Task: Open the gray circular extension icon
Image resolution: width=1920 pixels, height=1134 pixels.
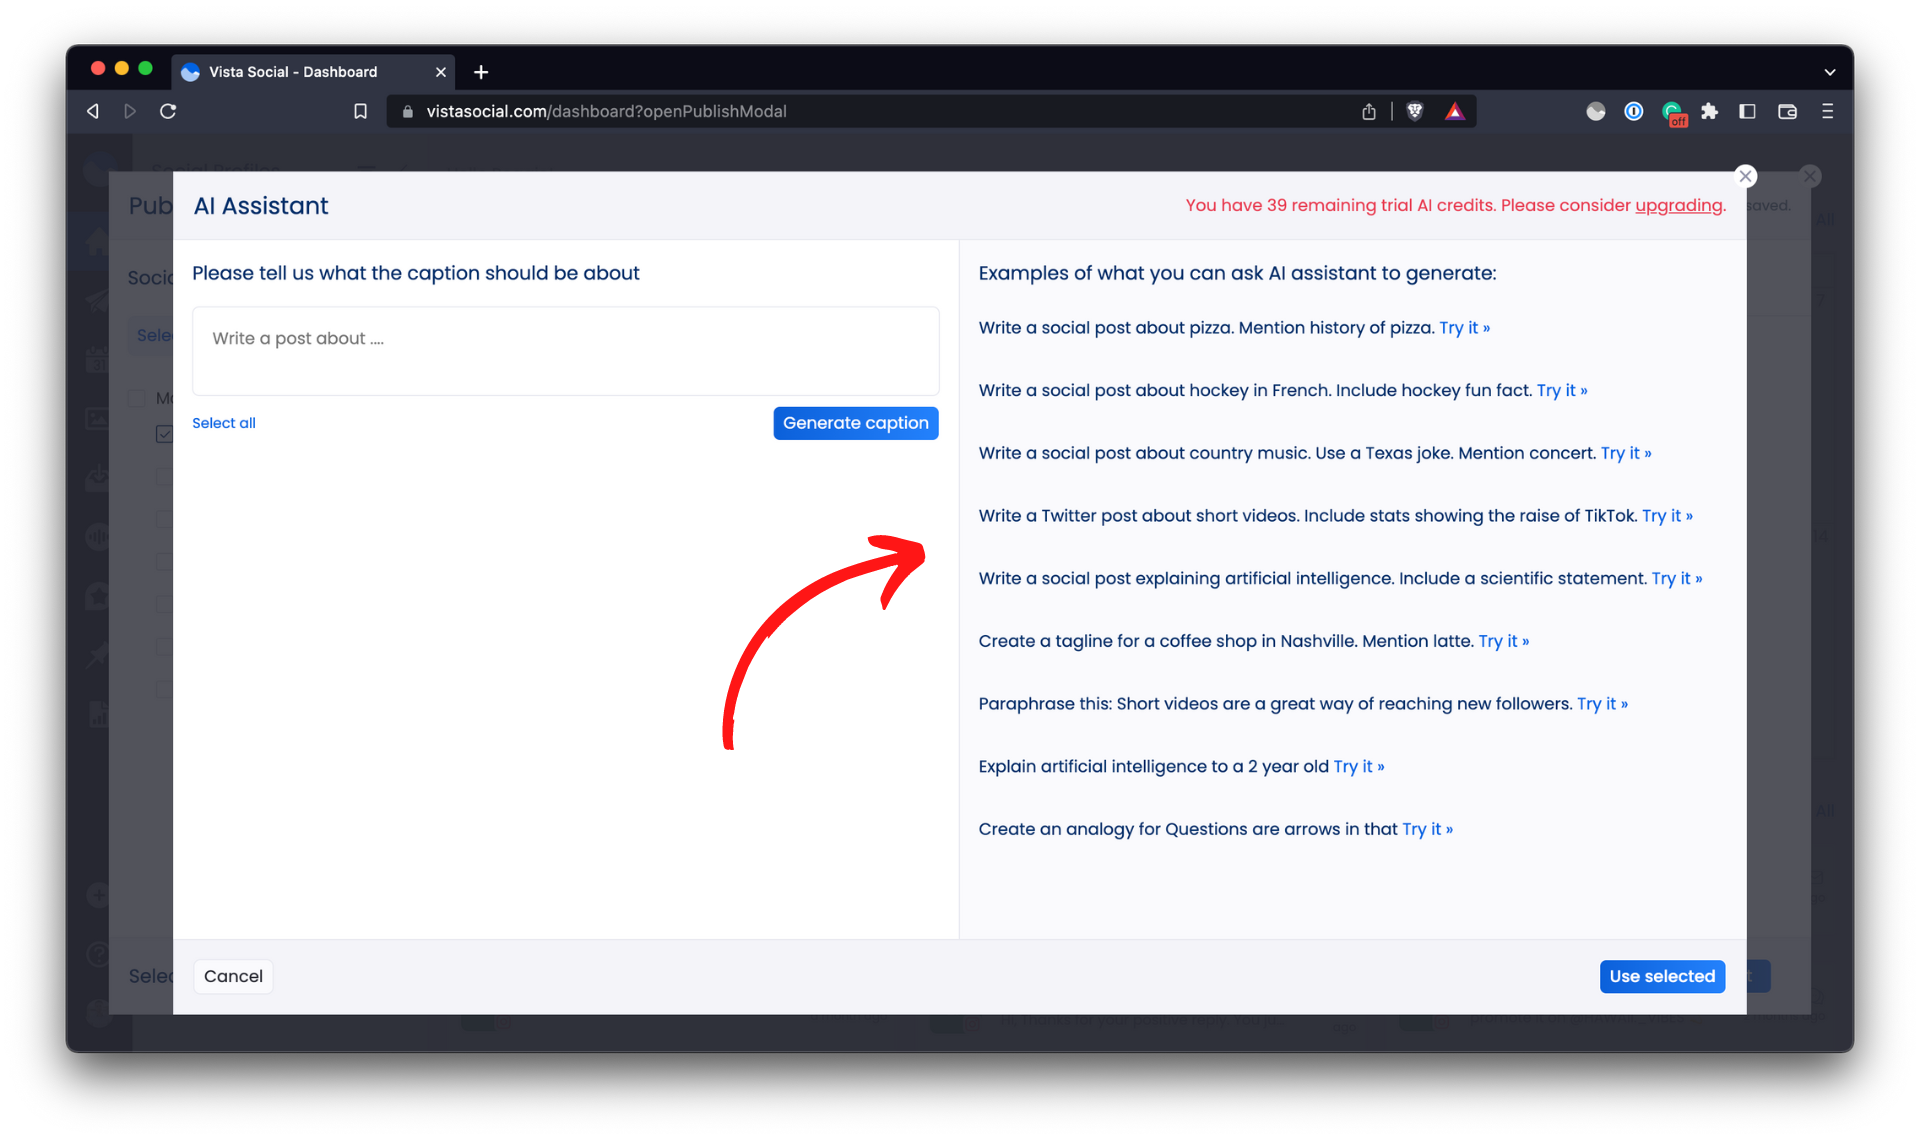Action: tap(1595, 111)
